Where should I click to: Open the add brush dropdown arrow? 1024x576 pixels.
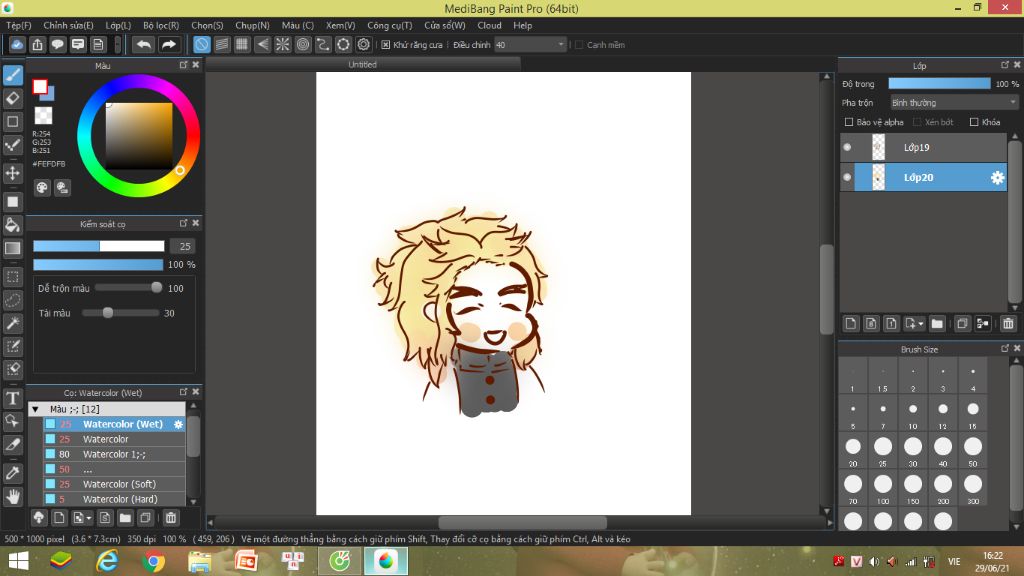pos(89,519)
